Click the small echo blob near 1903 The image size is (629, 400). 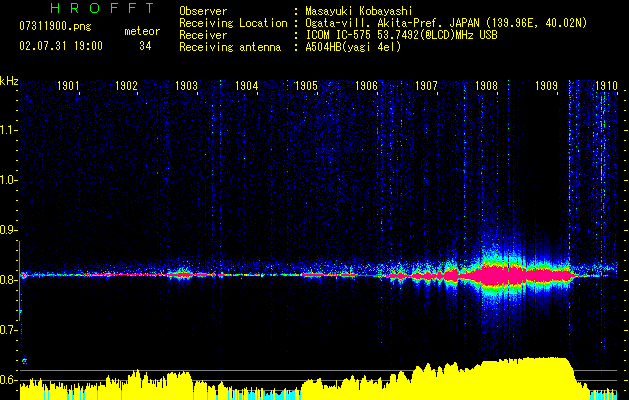coord(180,275)
